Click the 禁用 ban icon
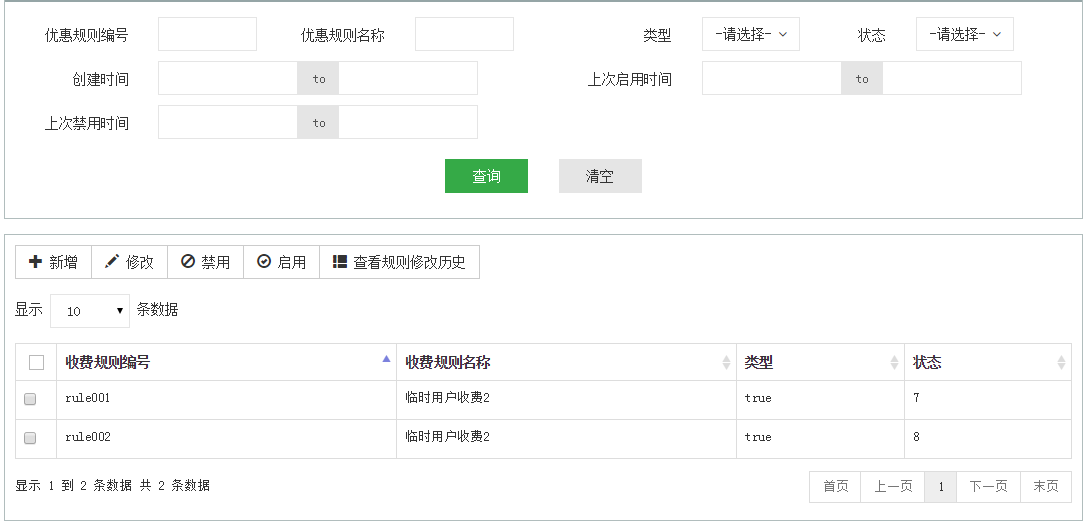The width and height of the screenshot is (1087, 525). tap(188, 261)
